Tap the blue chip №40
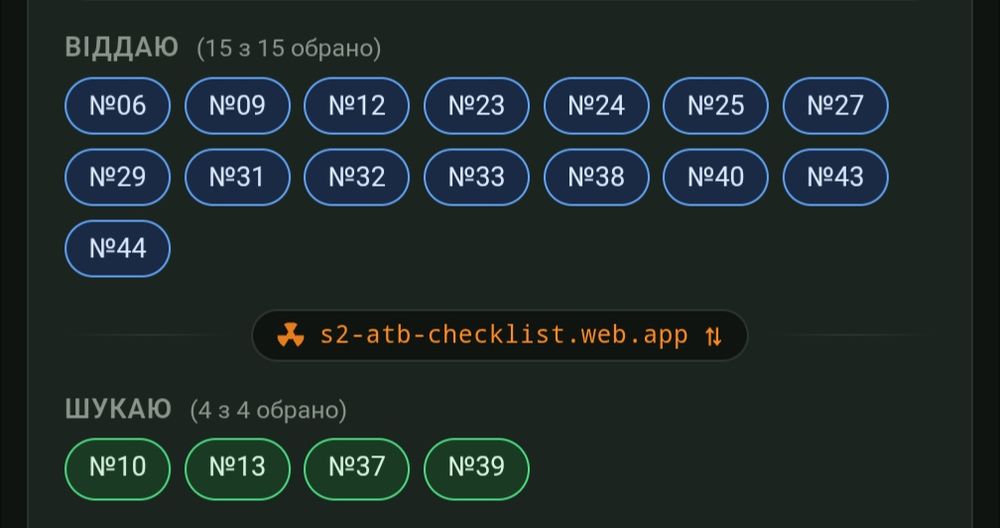 [x=716, y=177]
